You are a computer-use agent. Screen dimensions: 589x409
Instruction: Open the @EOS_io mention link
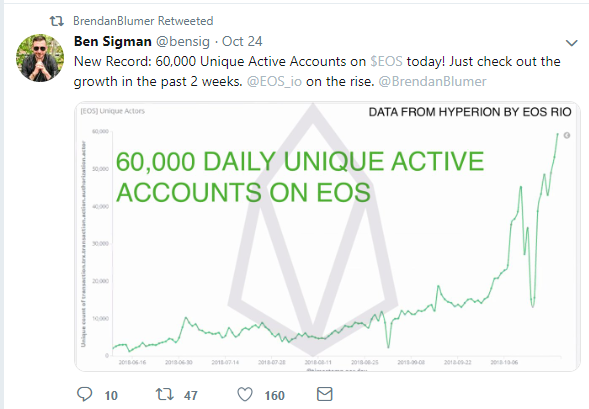(x=274, y=81)
